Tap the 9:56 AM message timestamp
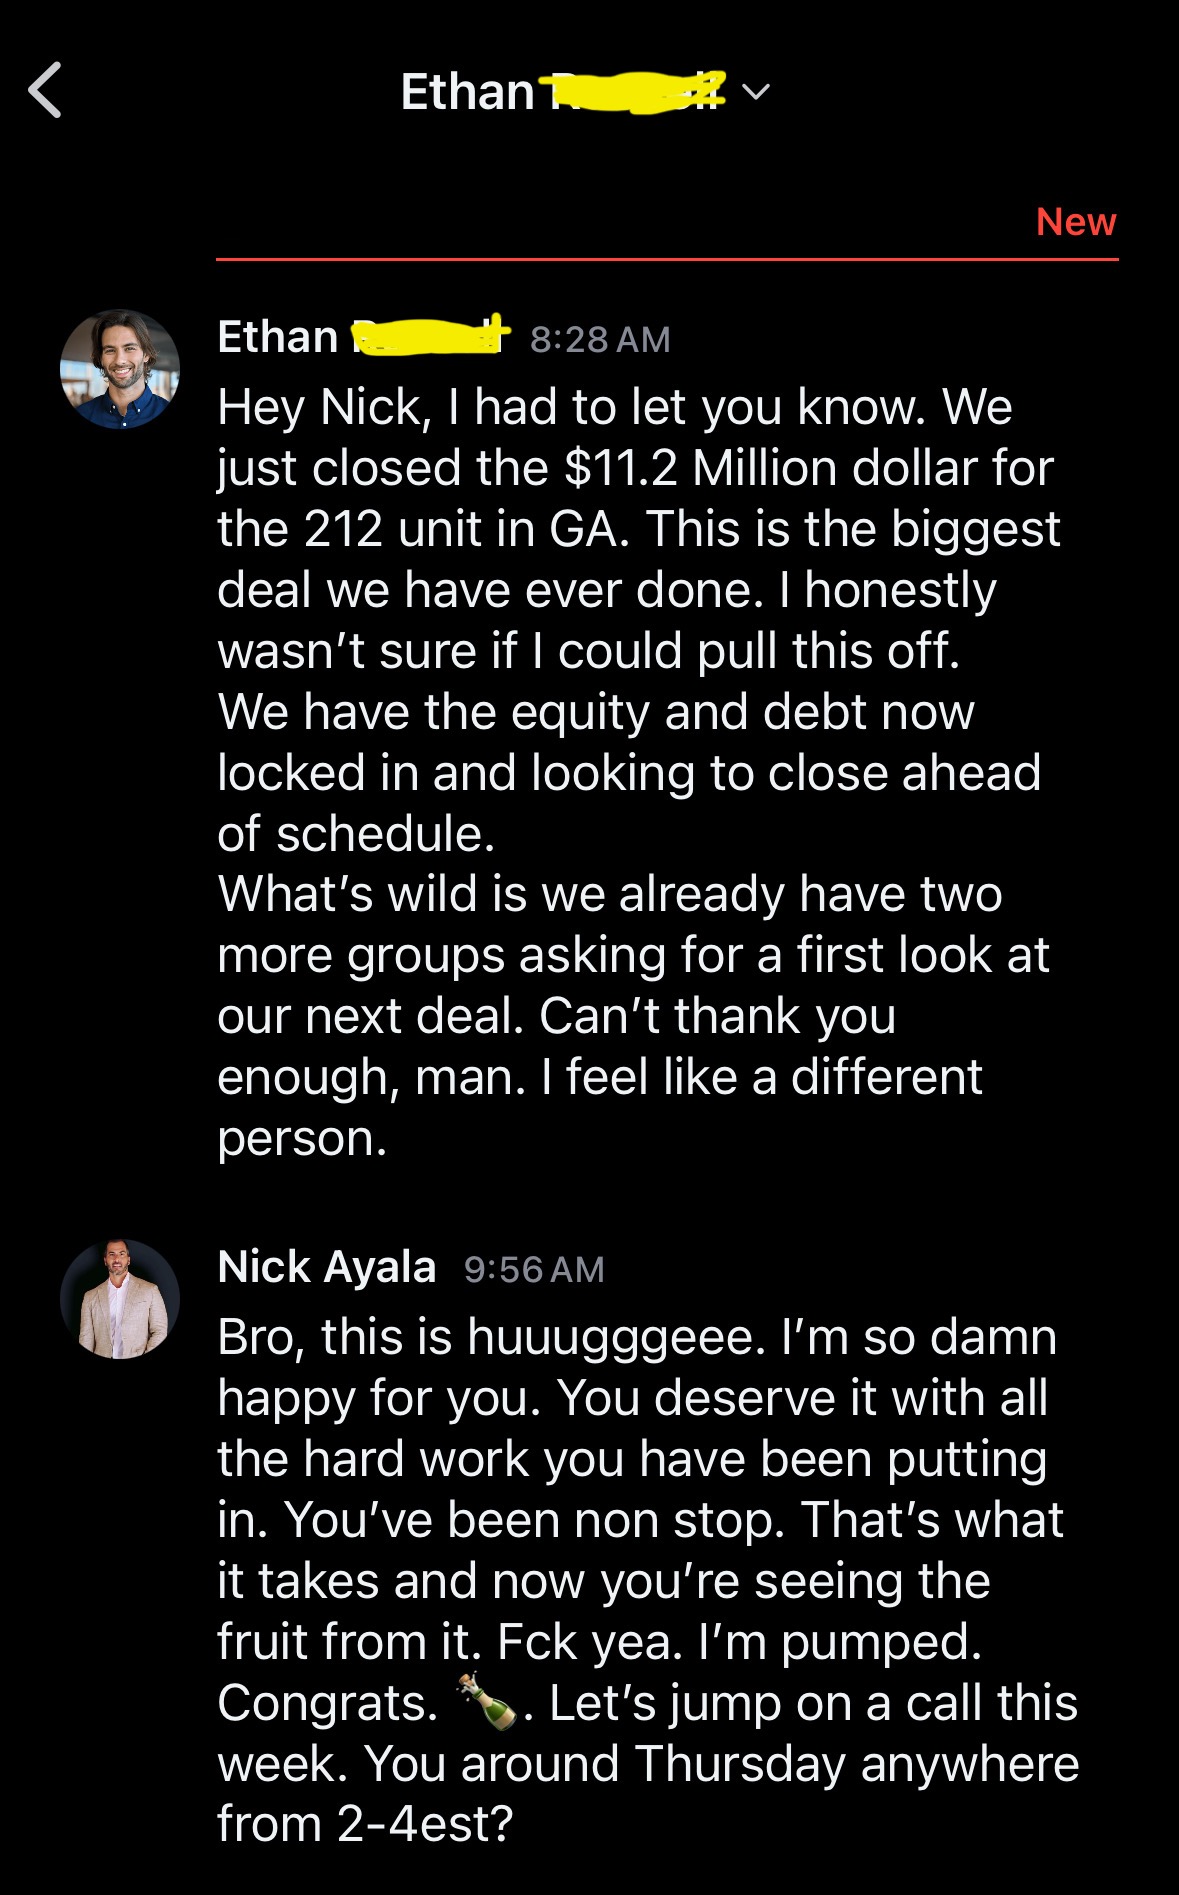 coord(534,1269)
